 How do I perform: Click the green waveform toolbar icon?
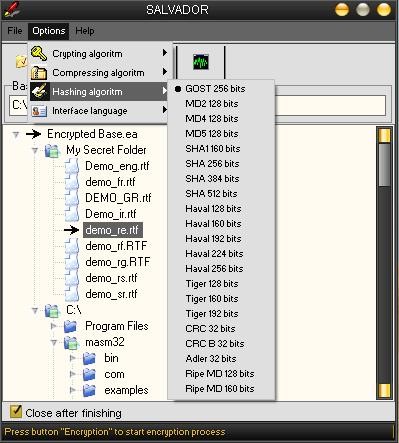pyautogui.click(x=201, y=62)
